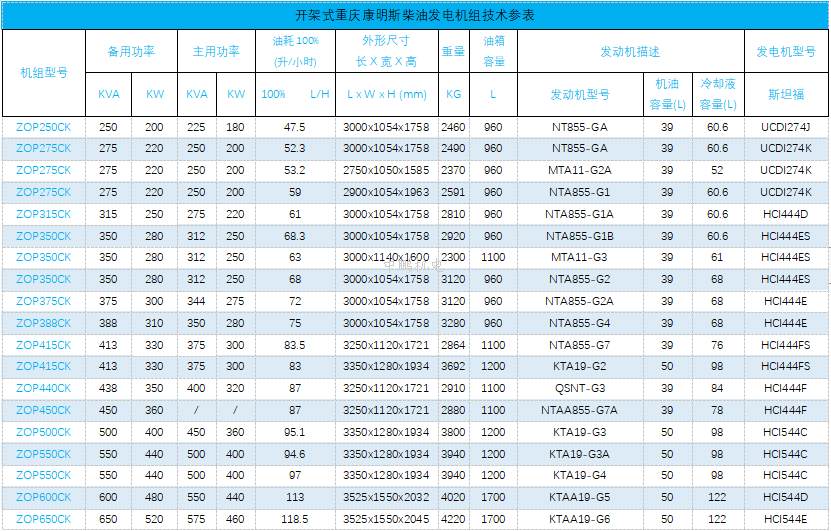831x531 pixels.
Task: Open the ZOP388CK model link
Action: point(44,323)
